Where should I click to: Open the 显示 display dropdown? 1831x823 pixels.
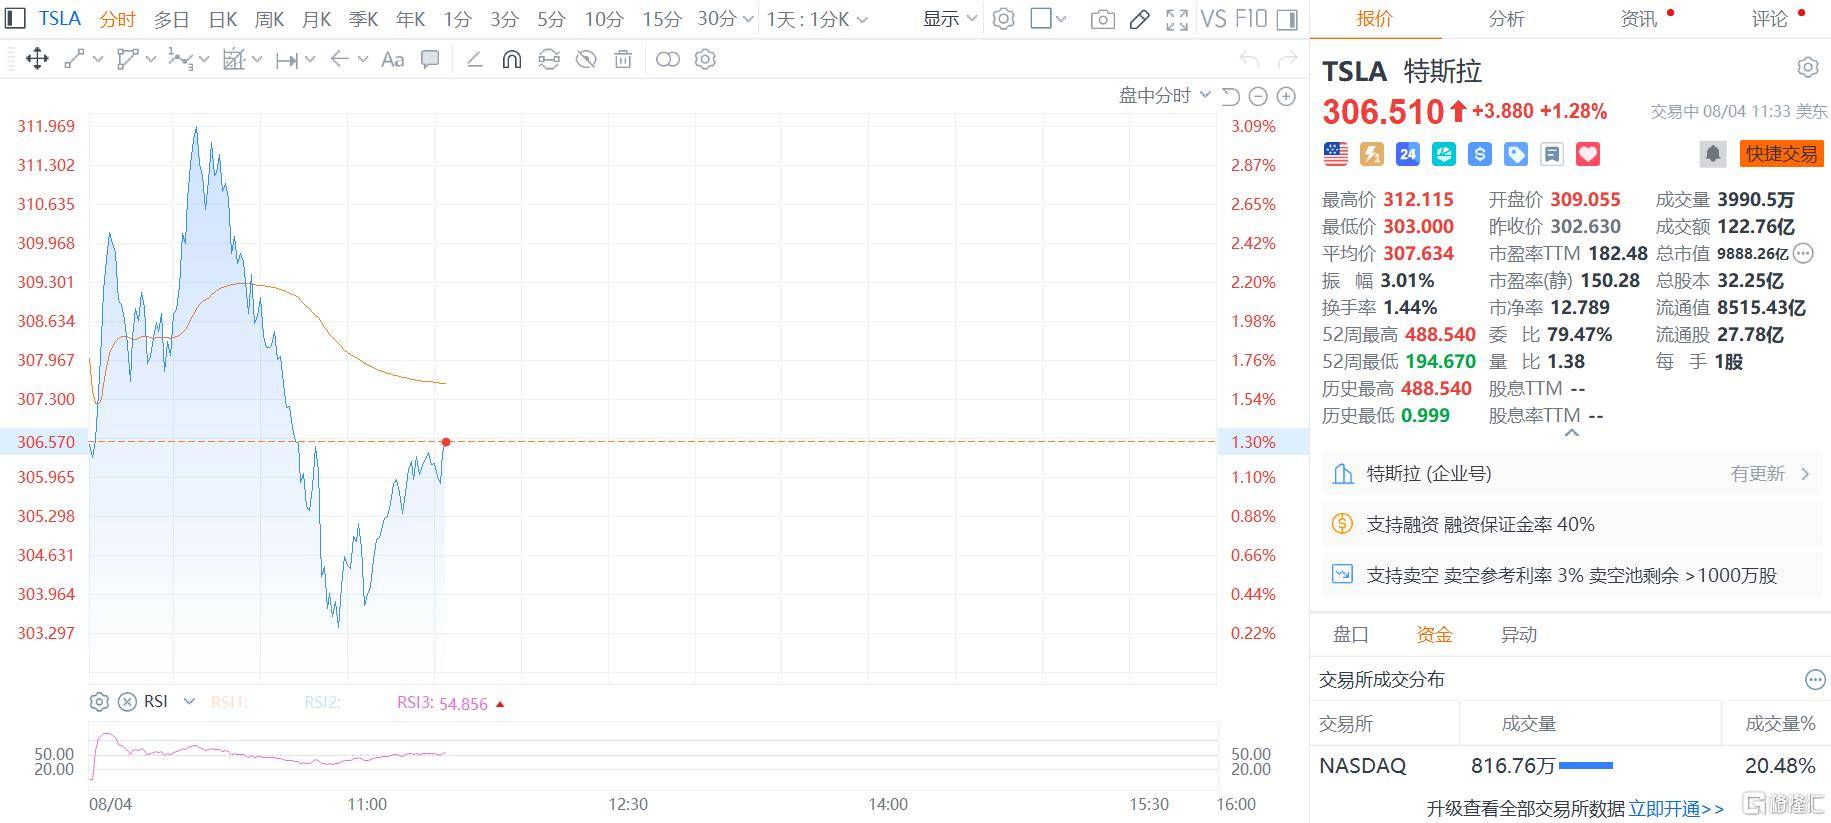pos(949,19)
